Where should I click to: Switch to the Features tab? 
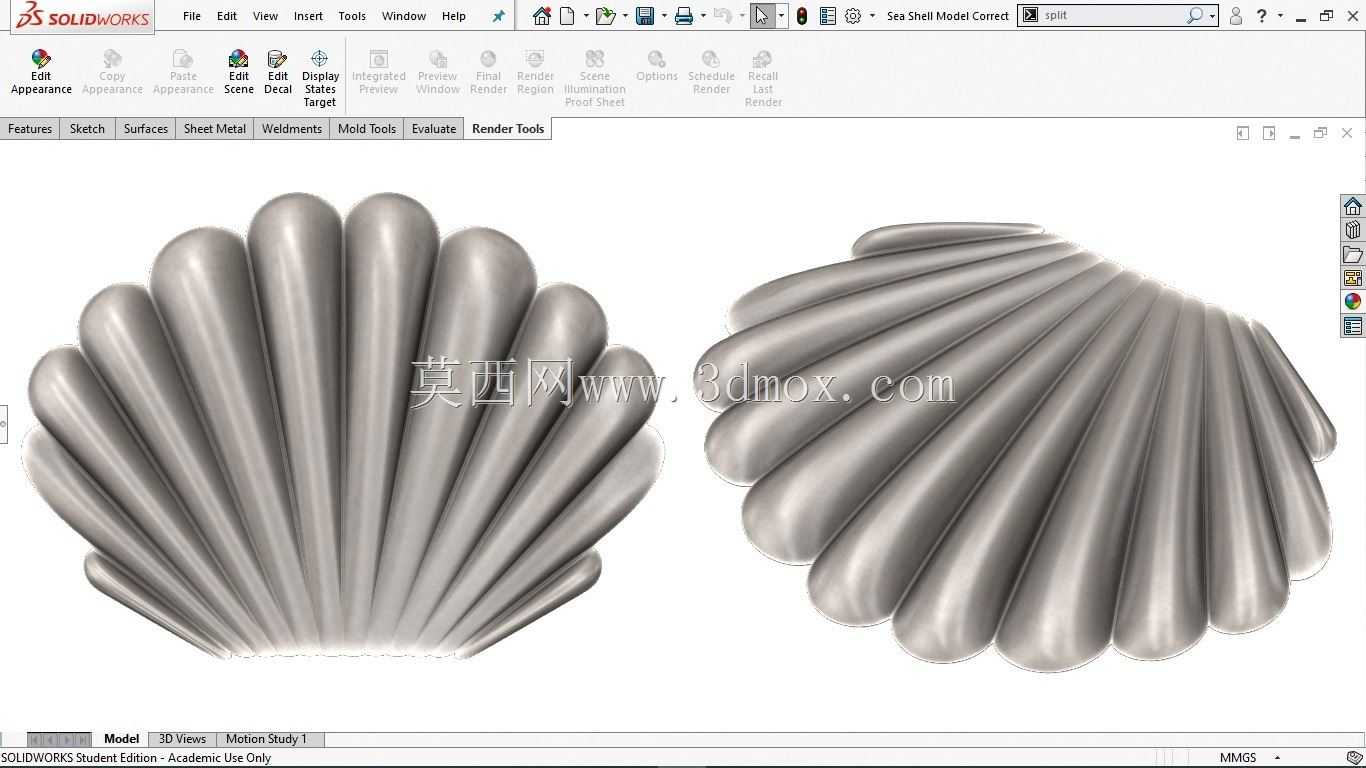click(x=30, y=129)
